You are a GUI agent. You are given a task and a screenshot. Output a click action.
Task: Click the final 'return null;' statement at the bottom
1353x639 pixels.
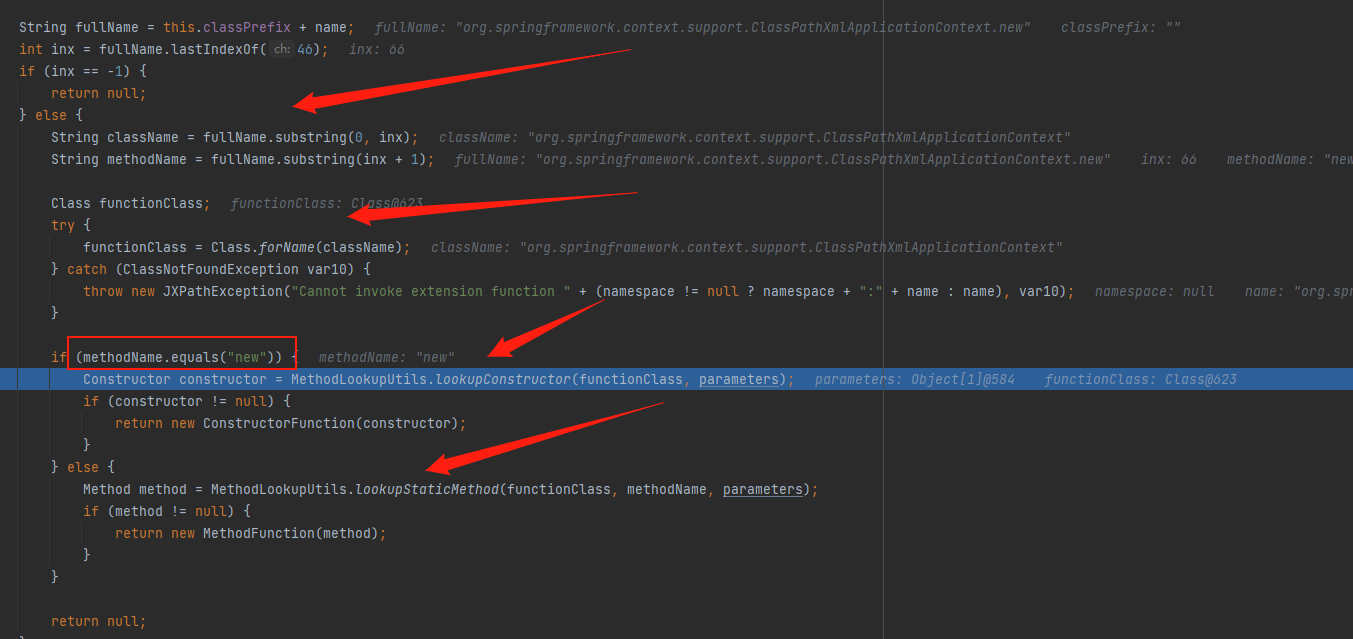click(98, 621)
